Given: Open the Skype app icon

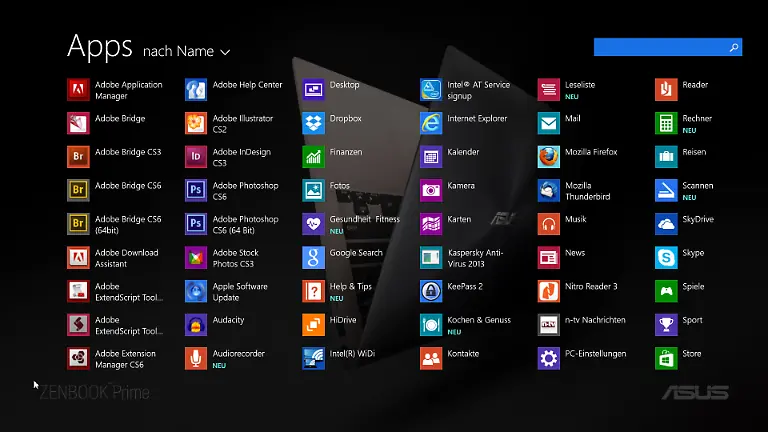Looking at the screenshot, I should pos(667,258).
